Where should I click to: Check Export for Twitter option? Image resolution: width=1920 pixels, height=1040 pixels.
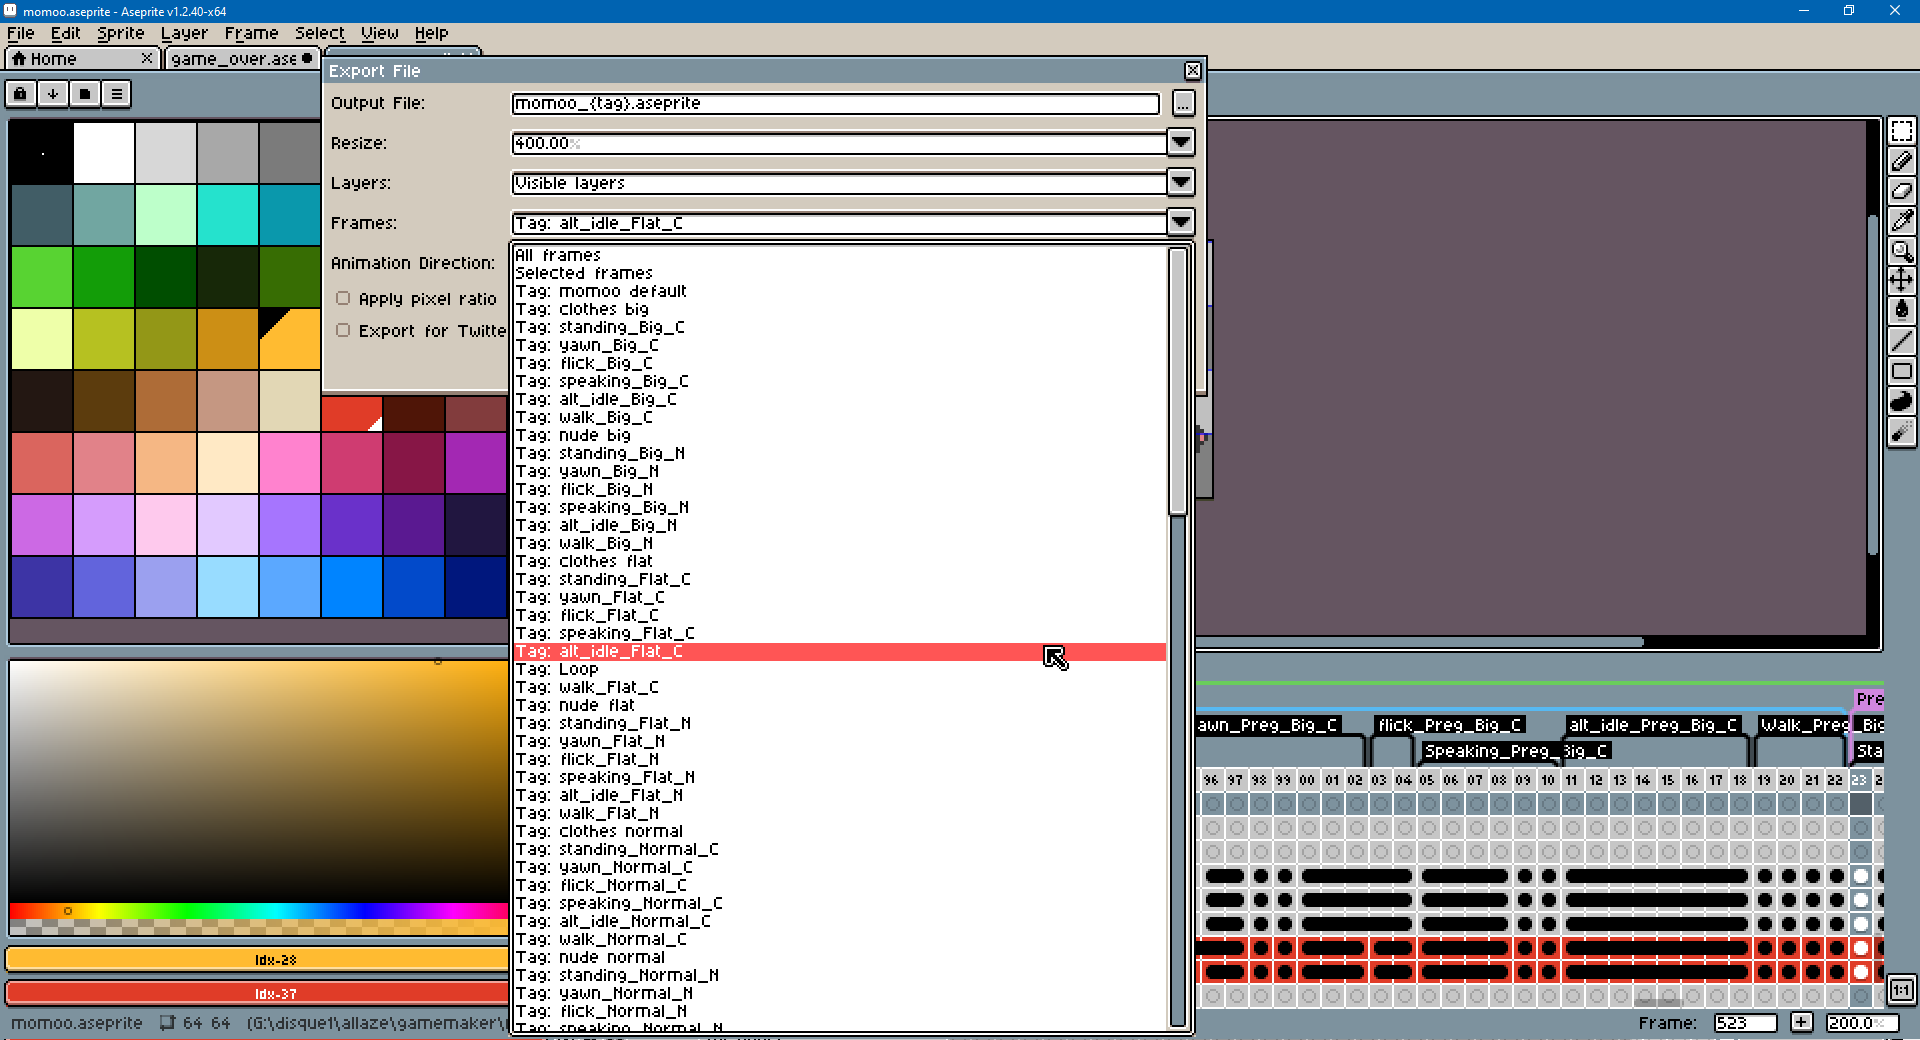[x=343, y=330]
